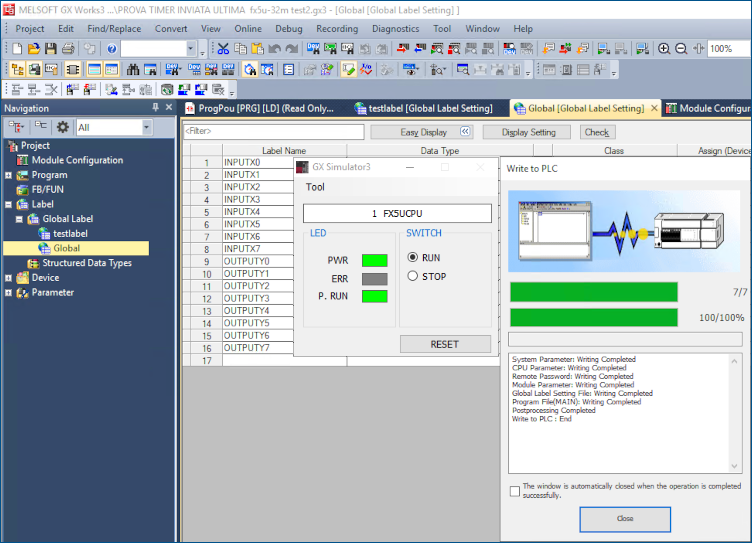This screenshot has width=752, height=543.
Task: Click the Copy icon
Action: [240, 48]
